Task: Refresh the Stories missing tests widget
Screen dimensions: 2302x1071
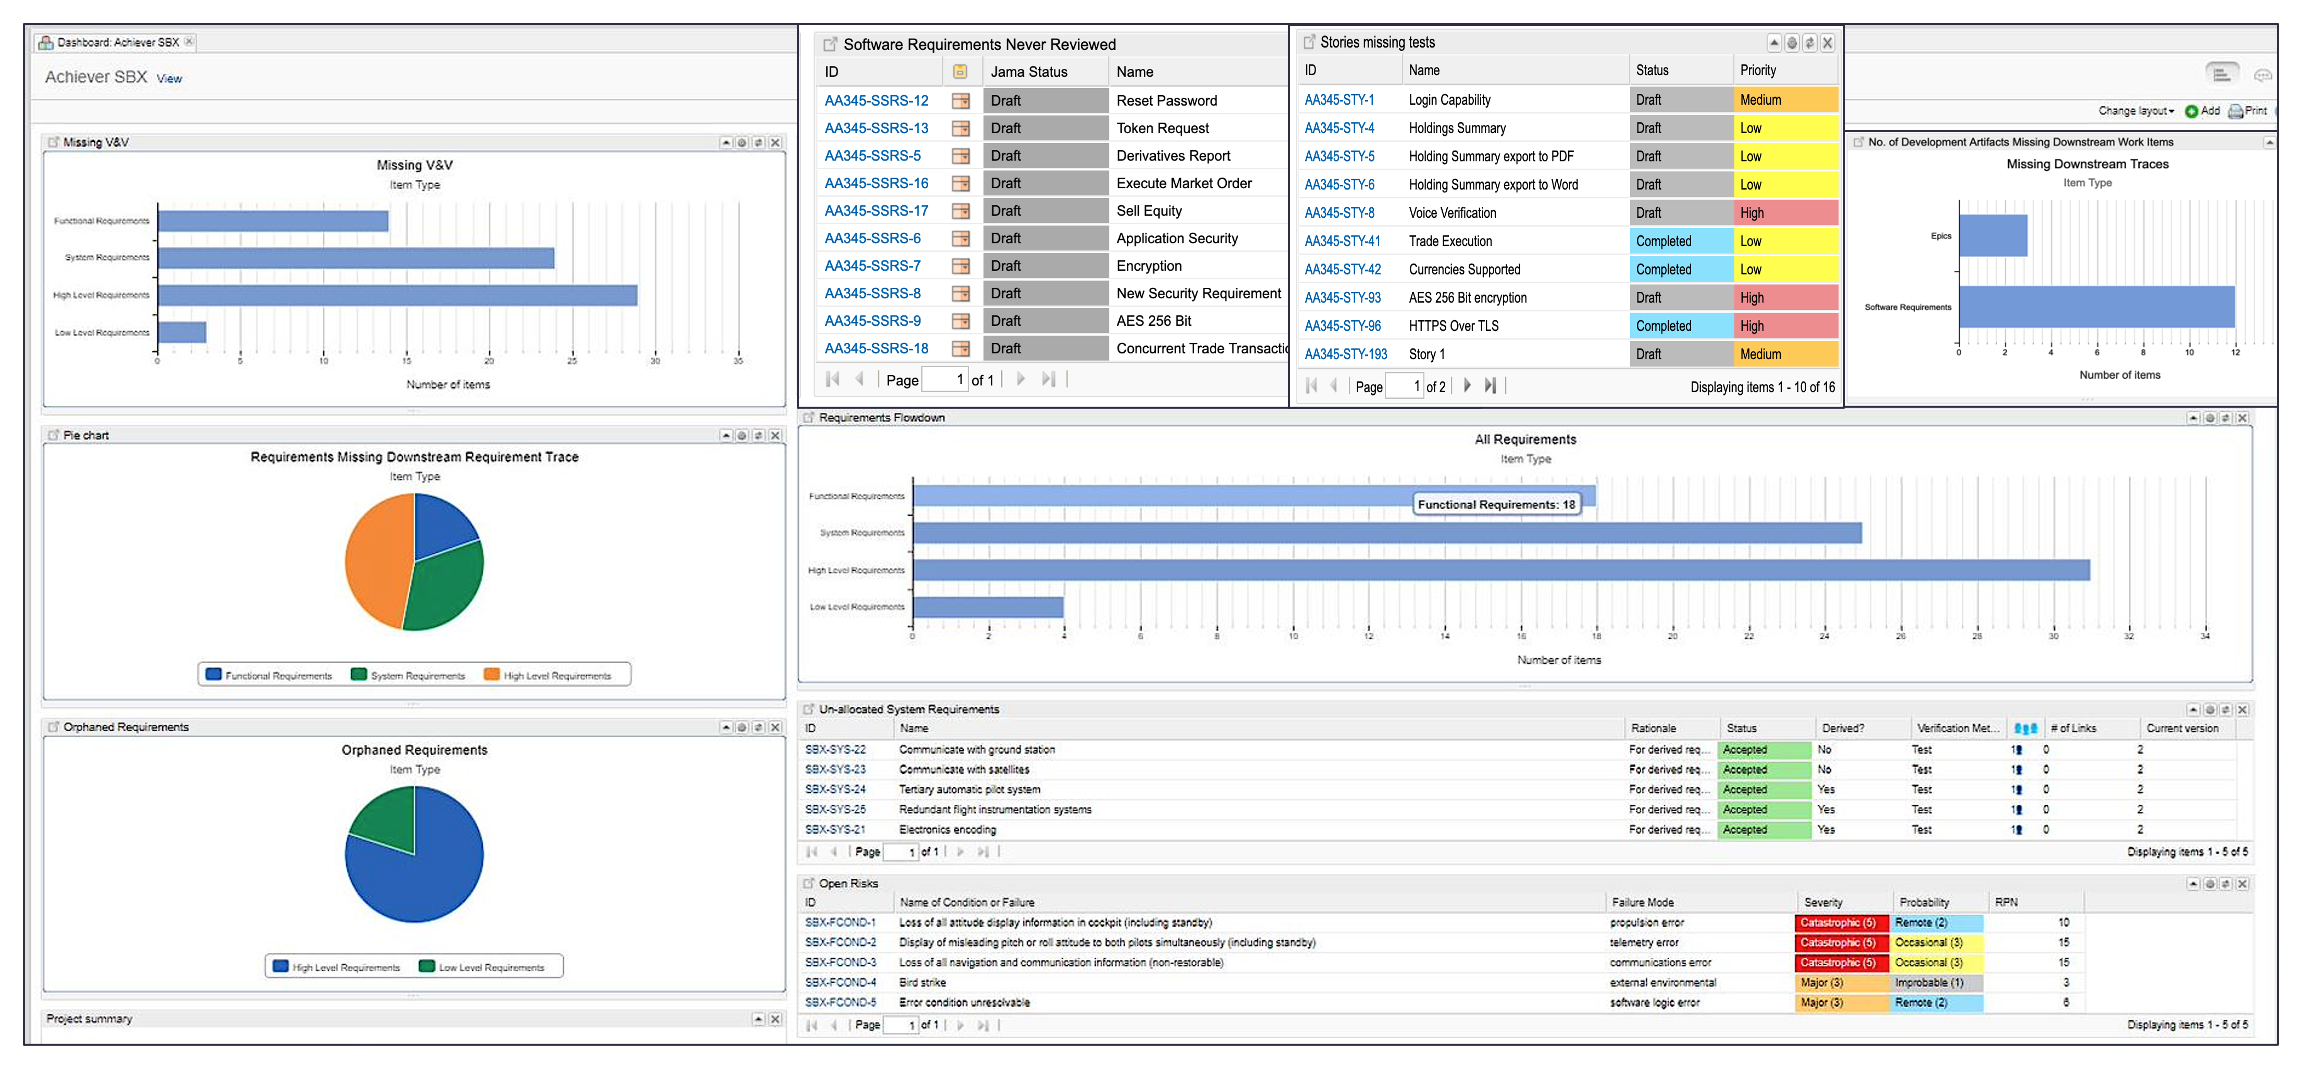Action: [x=1809, y=43]
